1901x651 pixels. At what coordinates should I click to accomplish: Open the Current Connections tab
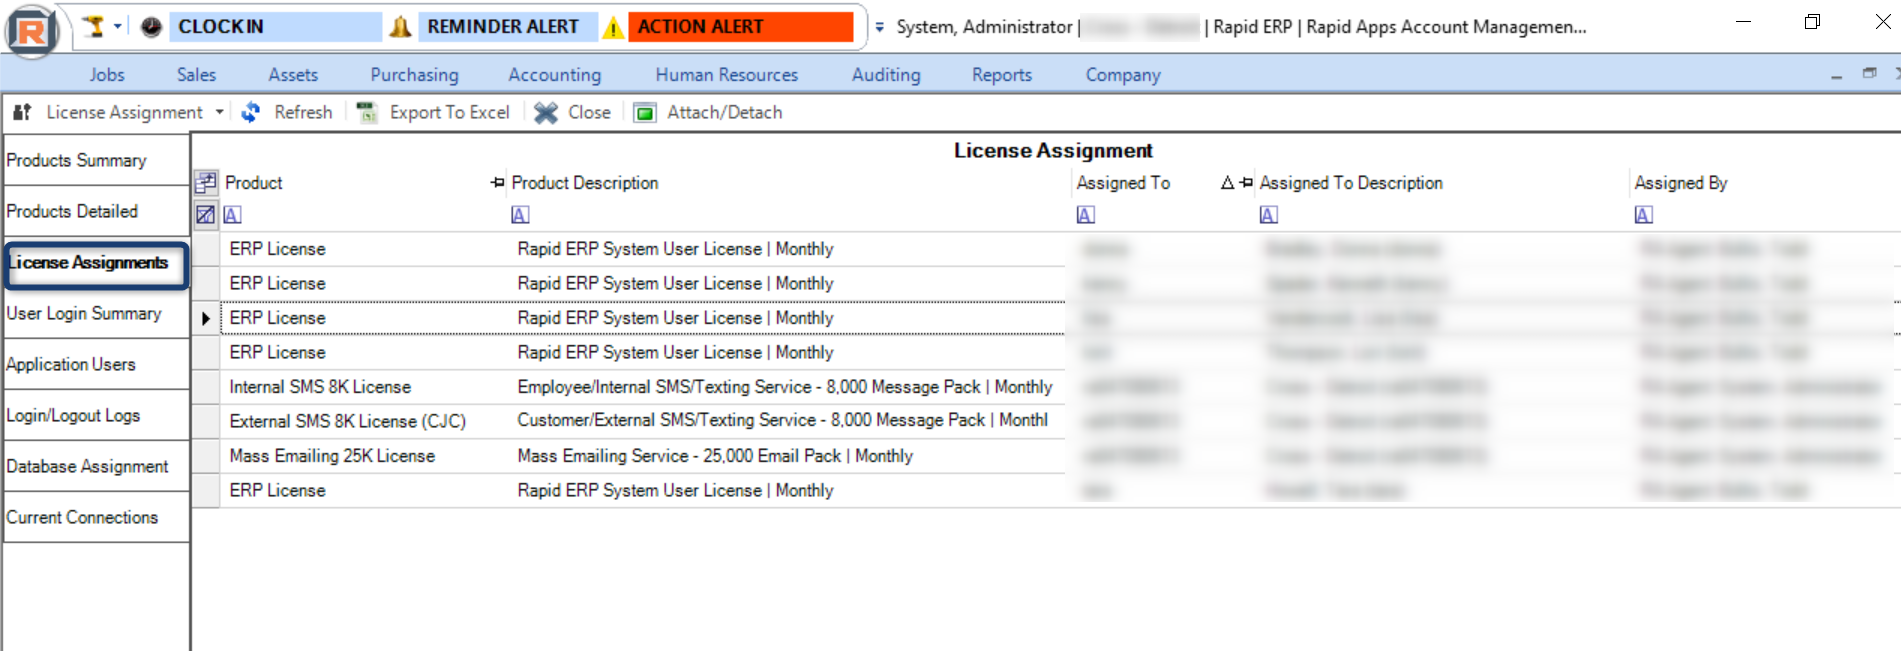pos(96,517)
